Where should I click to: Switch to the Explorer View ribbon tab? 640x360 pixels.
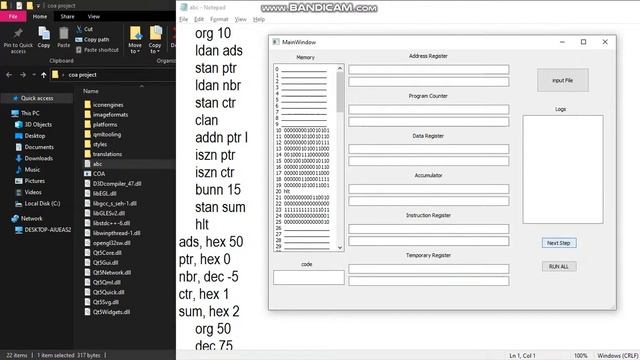[x=94, y=16]
